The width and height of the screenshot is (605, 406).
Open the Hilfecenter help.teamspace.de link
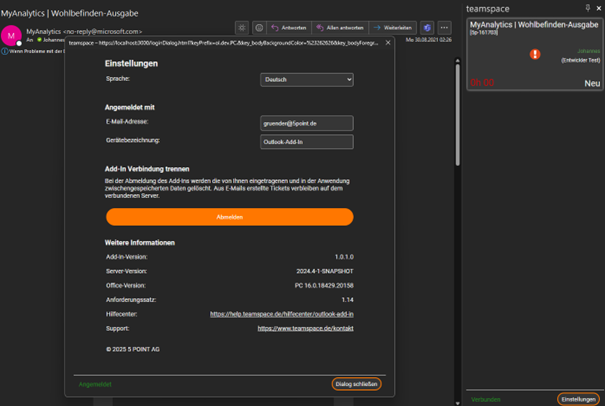282,314
